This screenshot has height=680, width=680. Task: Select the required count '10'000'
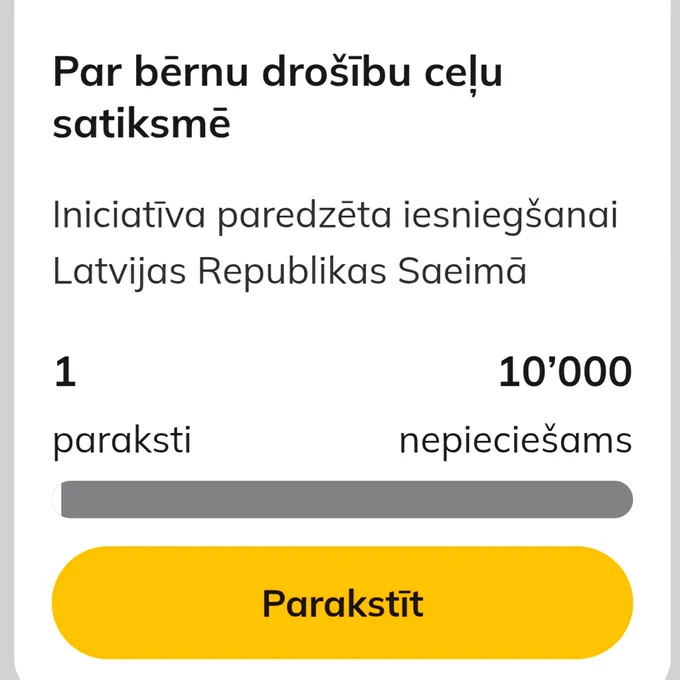click(565, 372)
